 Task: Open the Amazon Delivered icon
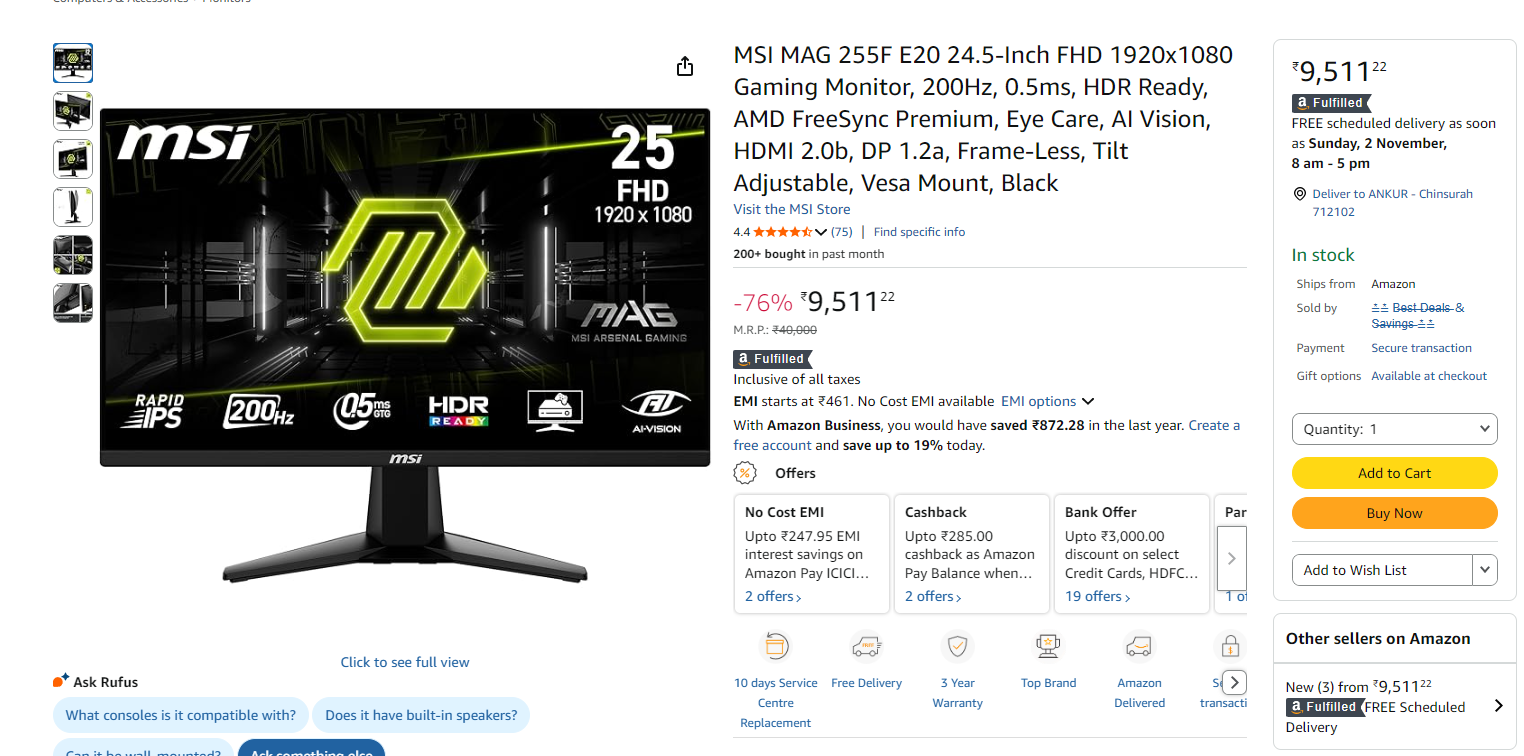tap(1139, 646)
